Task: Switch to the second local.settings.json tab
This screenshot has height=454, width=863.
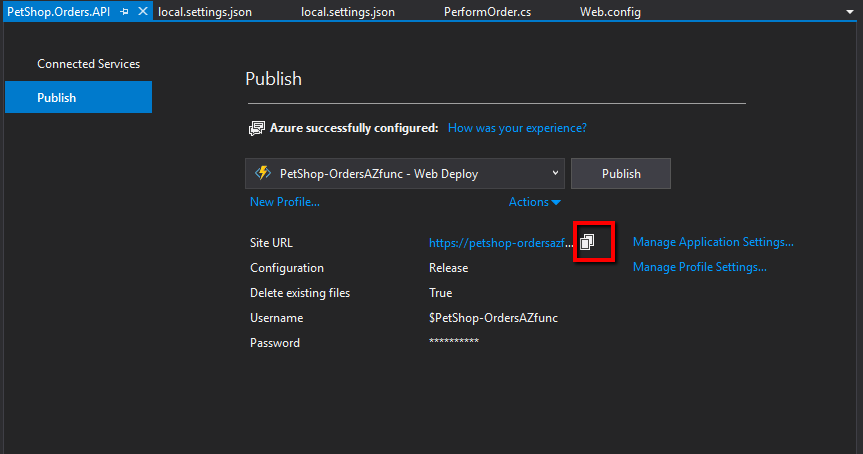Action: pyautogui.click(x=348, y=12)
